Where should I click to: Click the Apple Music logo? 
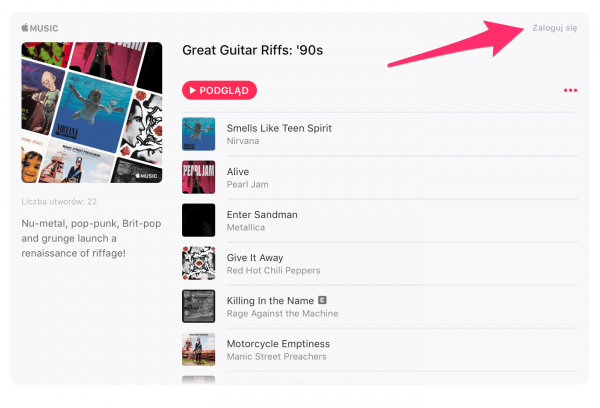40,28
